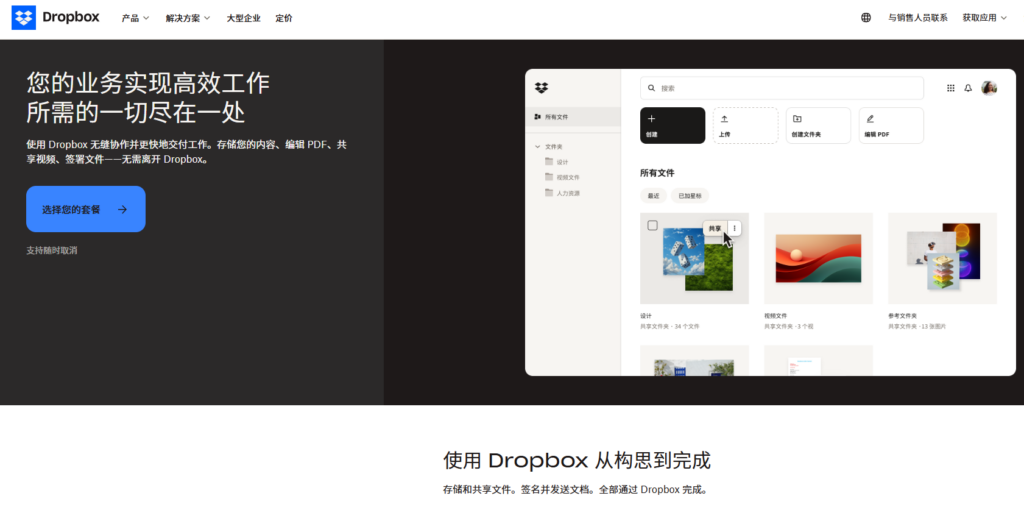The width and height of the screenshot is (1024, 532).
Task: Click the notification bell icon
Action: (968, 88)
